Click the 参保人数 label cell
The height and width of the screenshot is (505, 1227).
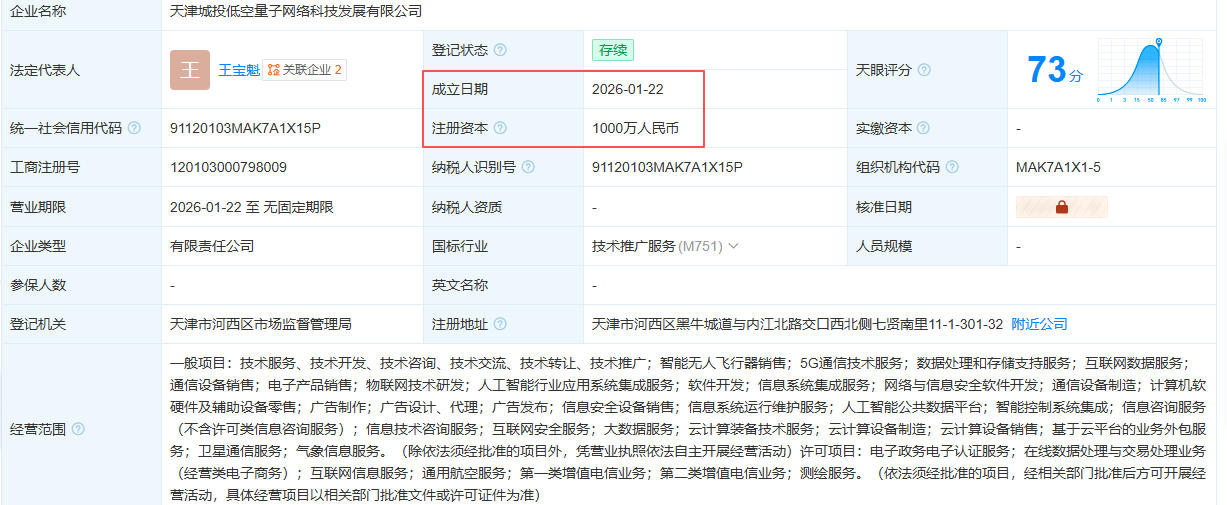point(81,285)
